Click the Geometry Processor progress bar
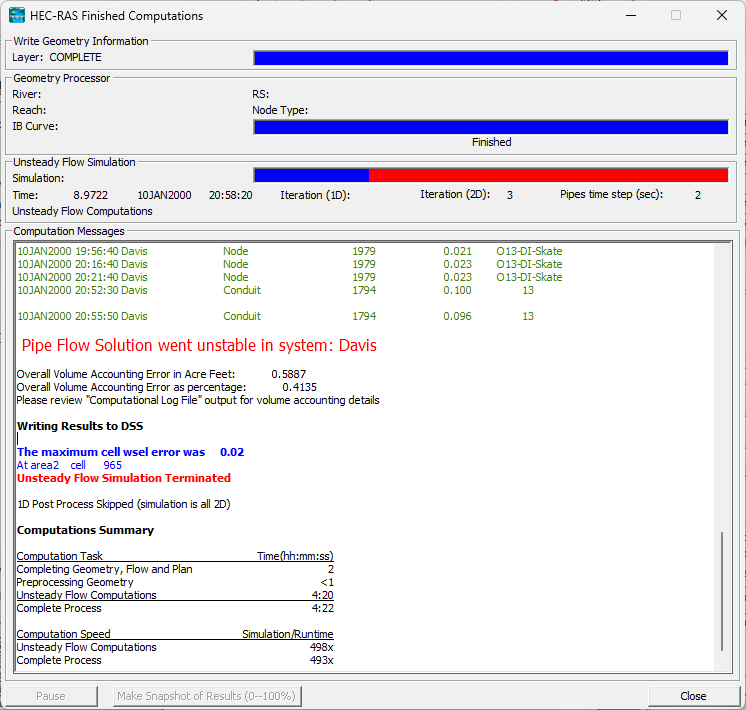The height and width of the screenshot is (710, 746). (491, 127)
